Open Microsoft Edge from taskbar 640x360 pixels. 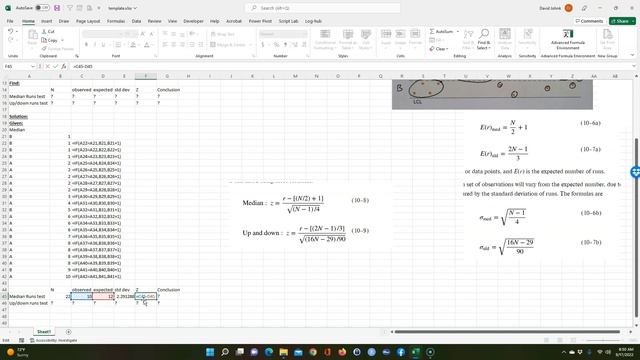pos(269,352)
